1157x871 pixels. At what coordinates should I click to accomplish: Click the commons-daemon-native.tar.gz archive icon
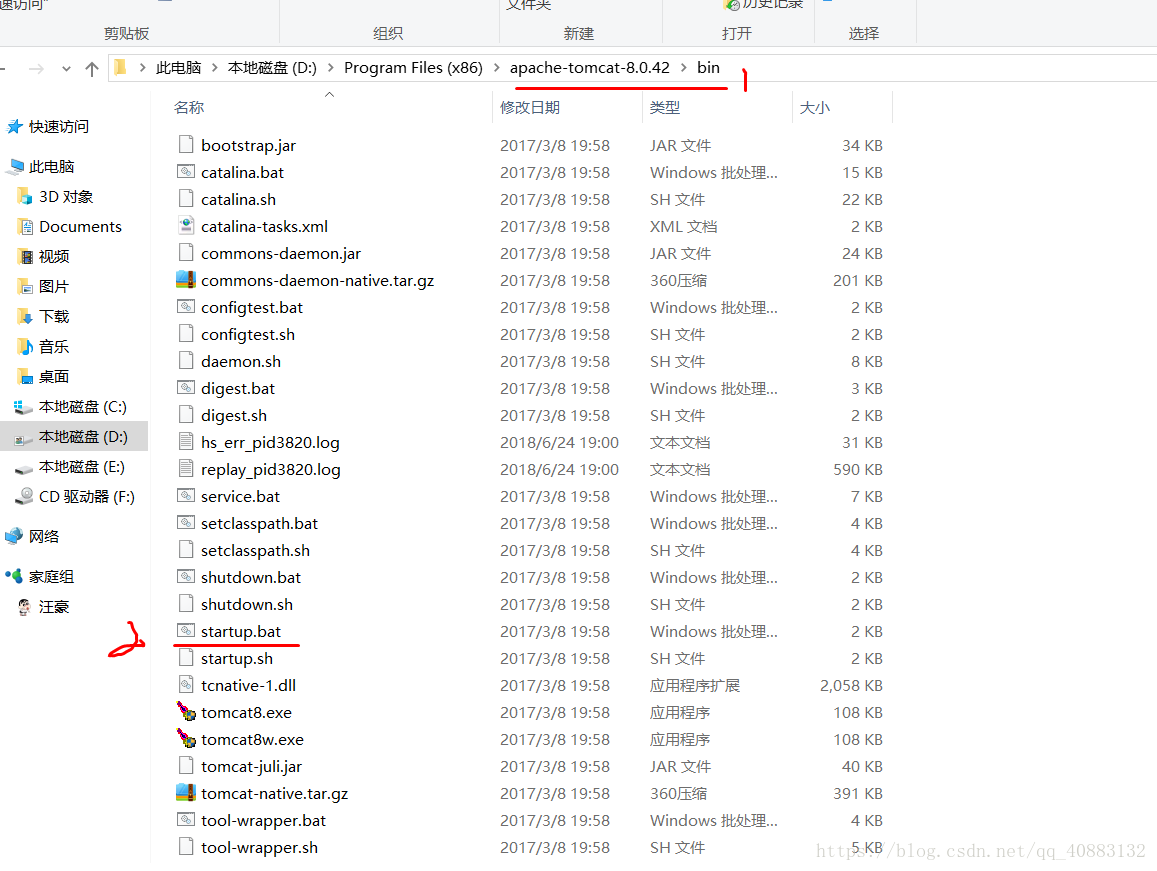point(186,280)
